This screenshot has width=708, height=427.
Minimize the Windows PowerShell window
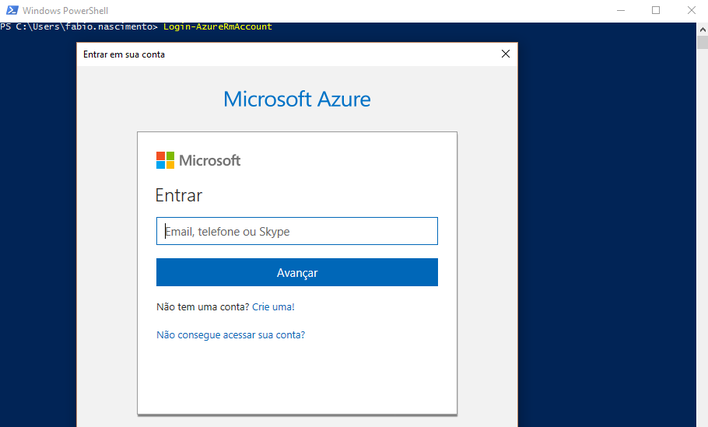[621, 10]
